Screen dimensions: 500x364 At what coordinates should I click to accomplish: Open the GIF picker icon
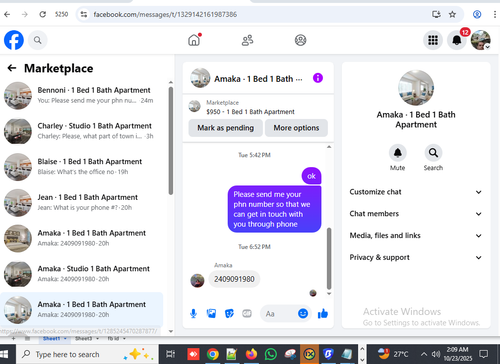coord(247,314)
